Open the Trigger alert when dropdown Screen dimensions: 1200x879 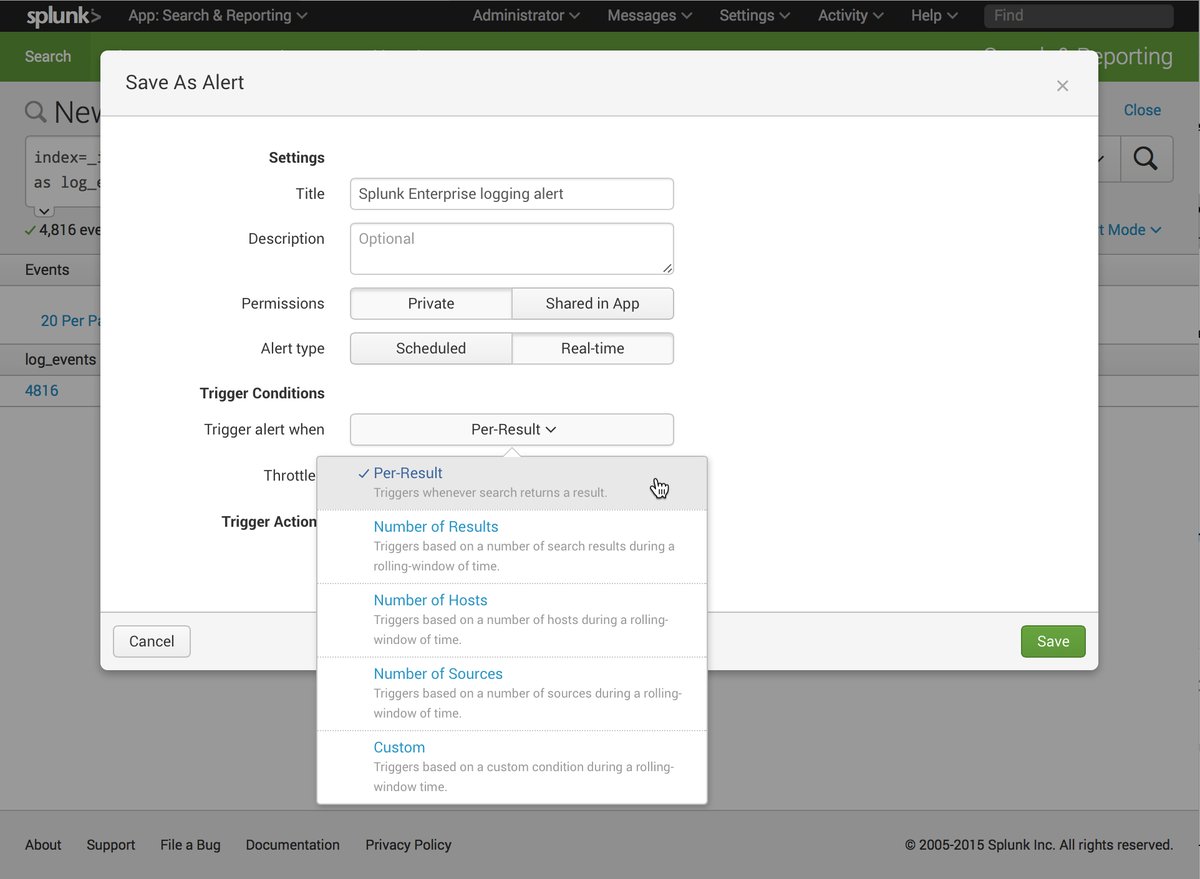tap(511, 429)
